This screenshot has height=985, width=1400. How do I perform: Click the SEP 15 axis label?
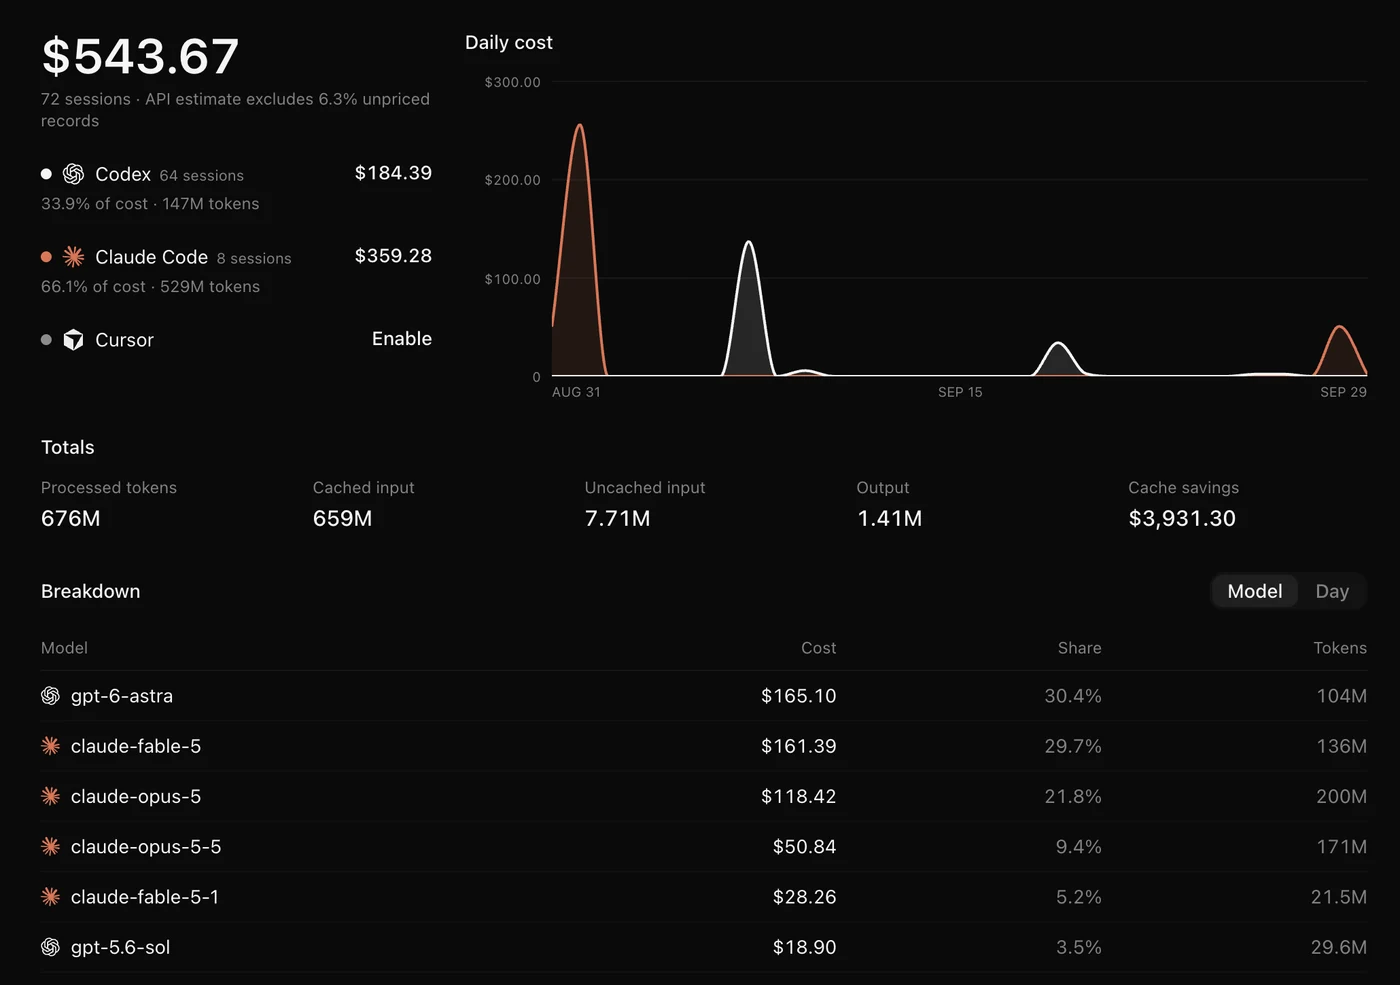[x=960, y=392]
